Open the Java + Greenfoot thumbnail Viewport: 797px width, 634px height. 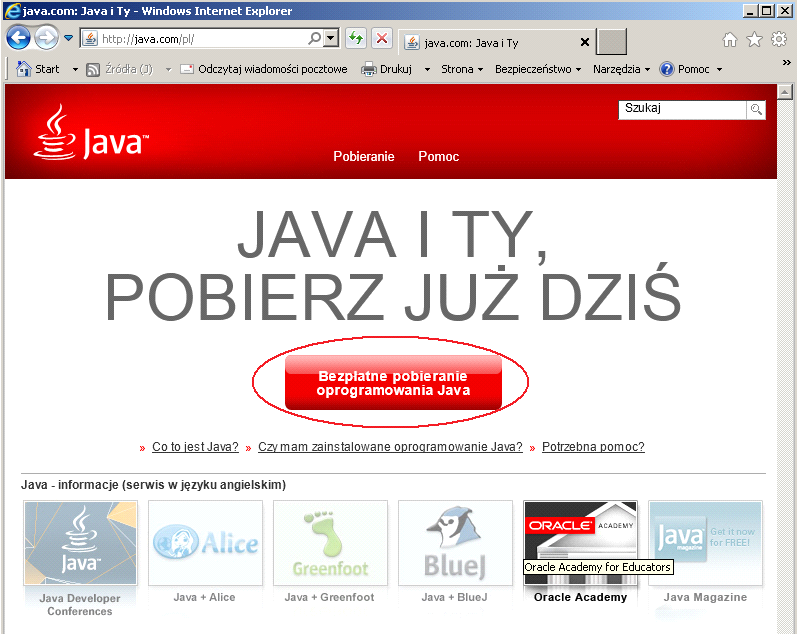(x=330, y=543)
